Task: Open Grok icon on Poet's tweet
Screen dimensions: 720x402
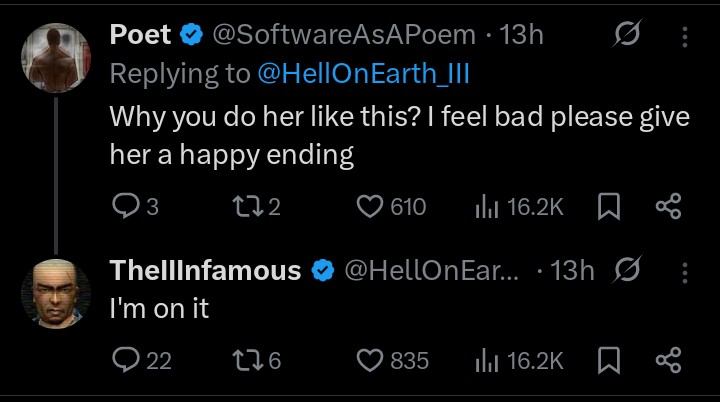Action: pyautogui.click(x=628, y=36)
